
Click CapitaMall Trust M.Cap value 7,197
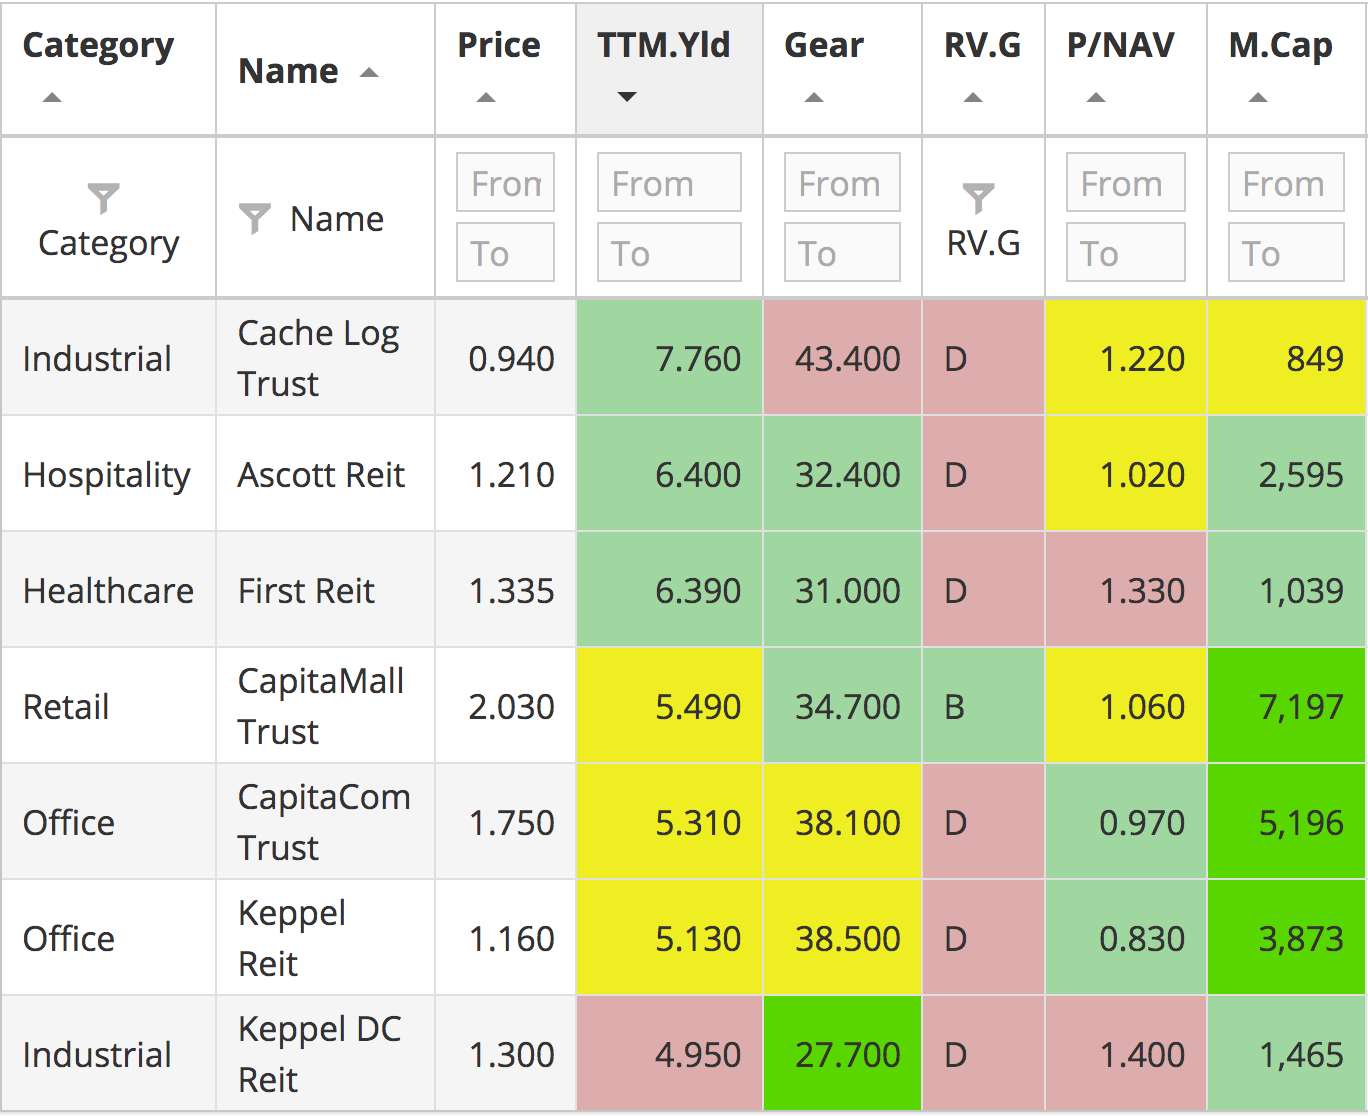(1299, 707)
